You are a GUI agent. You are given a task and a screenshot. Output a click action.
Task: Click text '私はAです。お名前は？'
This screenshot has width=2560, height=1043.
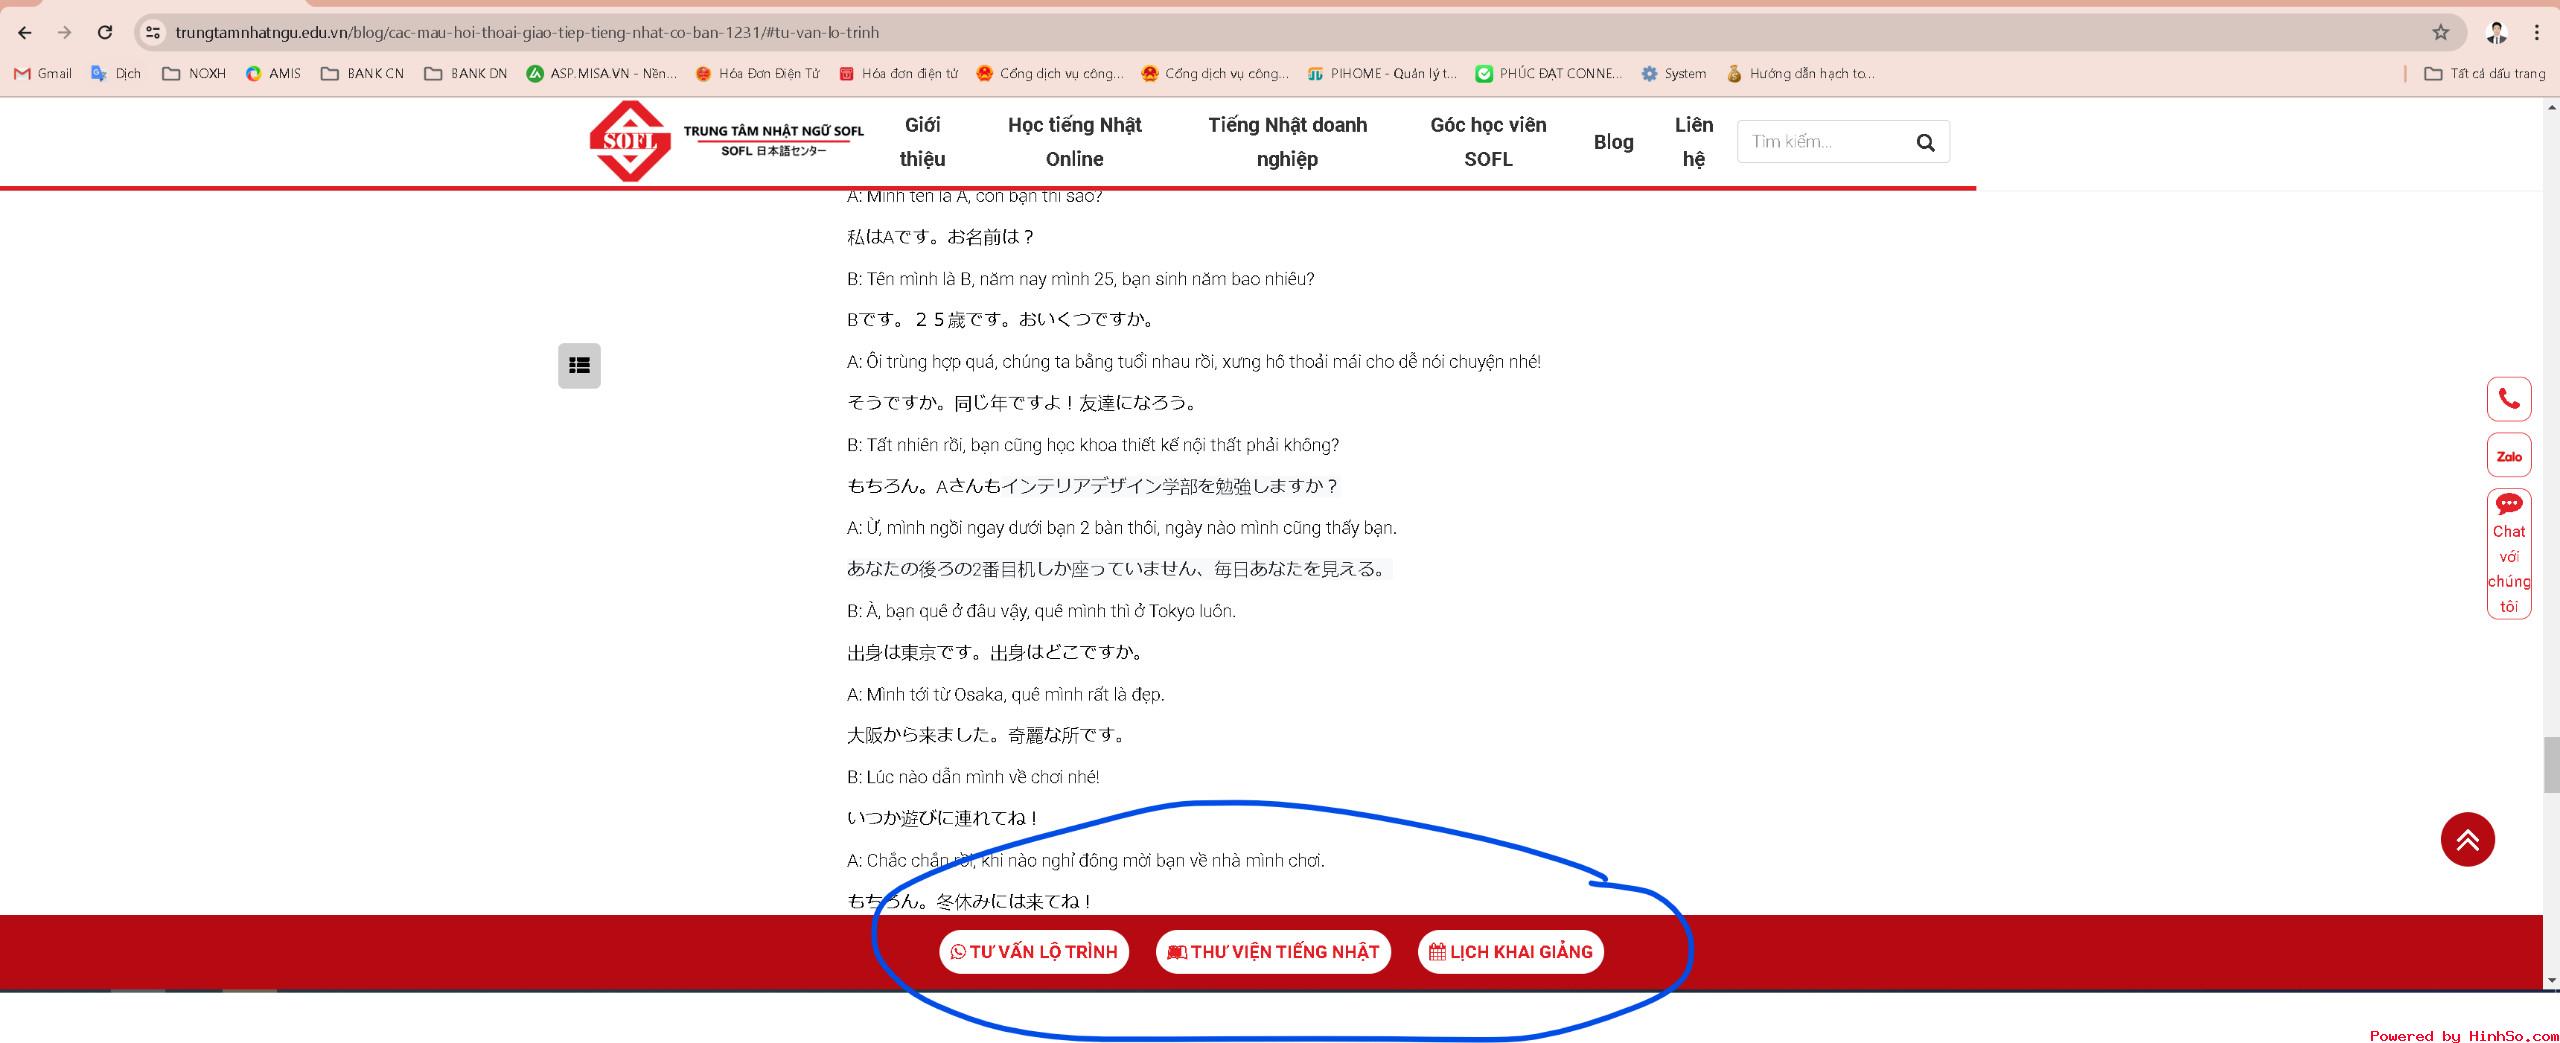pyautogui.click(x=941, y=237)
